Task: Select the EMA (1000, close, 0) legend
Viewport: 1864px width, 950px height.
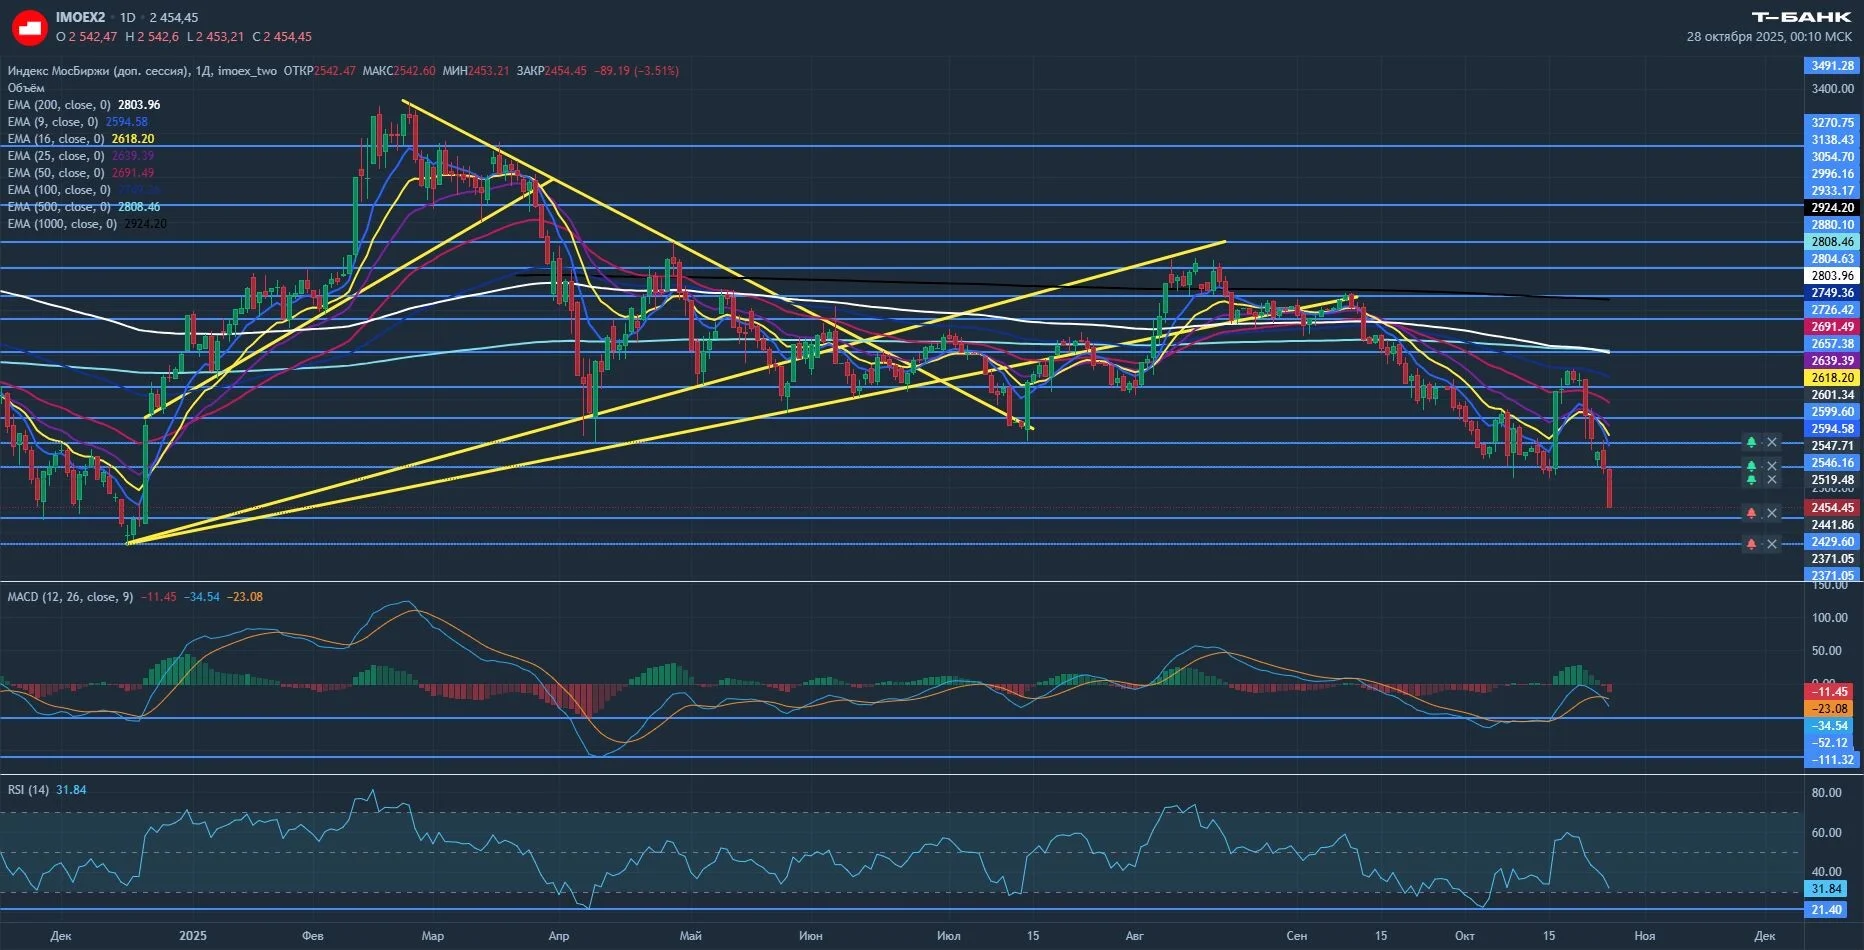Action: click(62, 224)
